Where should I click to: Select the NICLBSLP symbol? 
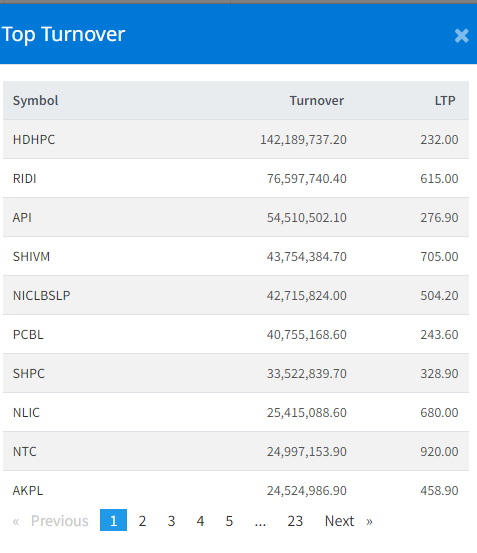(42, 295)
